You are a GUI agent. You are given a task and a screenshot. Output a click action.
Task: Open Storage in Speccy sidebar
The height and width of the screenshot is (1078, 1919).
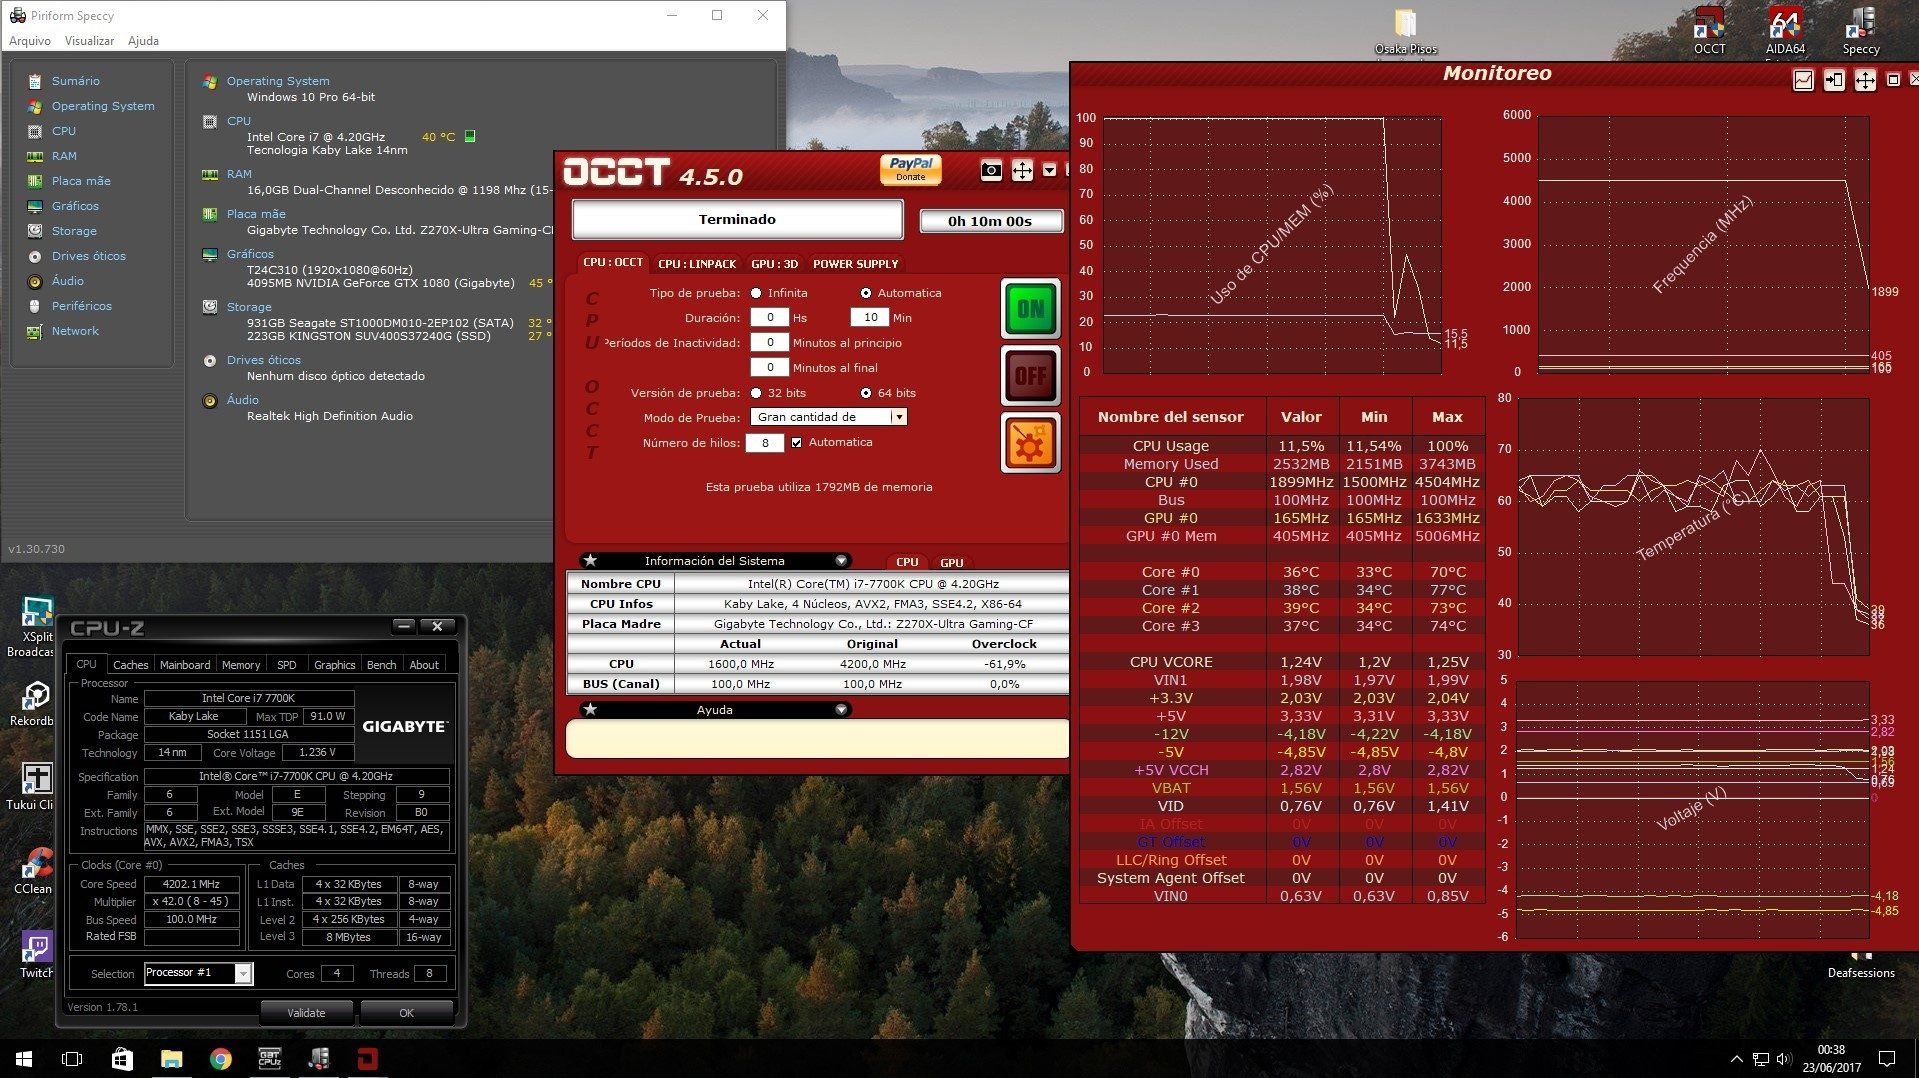pos(74,231)
